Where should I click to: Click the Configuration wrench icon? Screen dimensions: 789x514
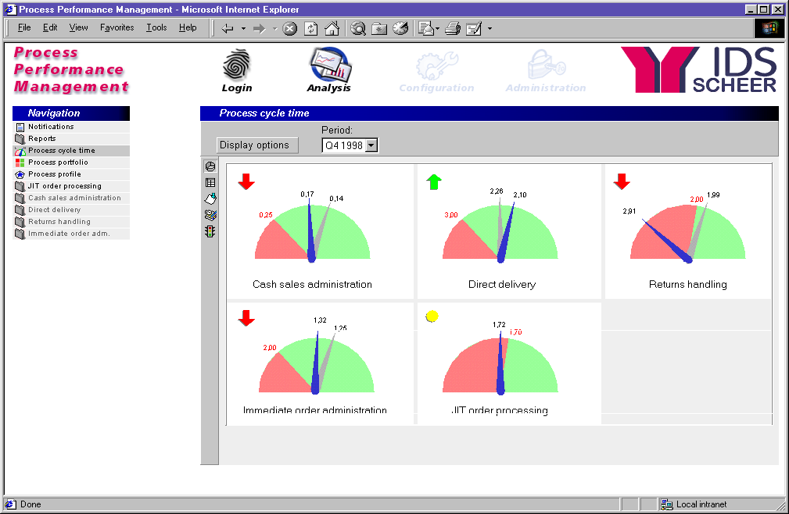[x=437, y=65]
